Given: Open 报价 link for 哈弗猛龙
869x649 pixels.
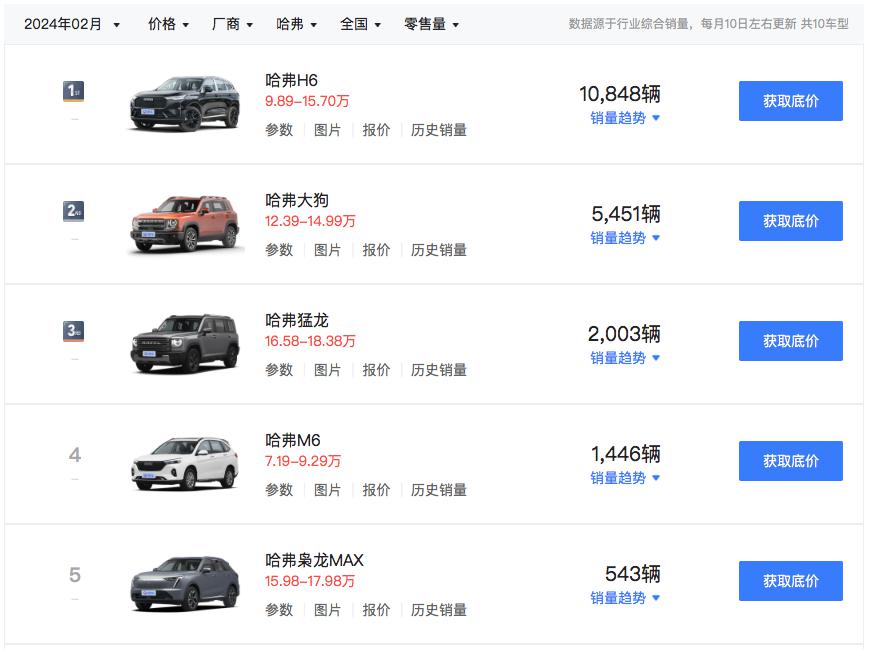Looking at the screenshot, I should [x=376, y=370].
